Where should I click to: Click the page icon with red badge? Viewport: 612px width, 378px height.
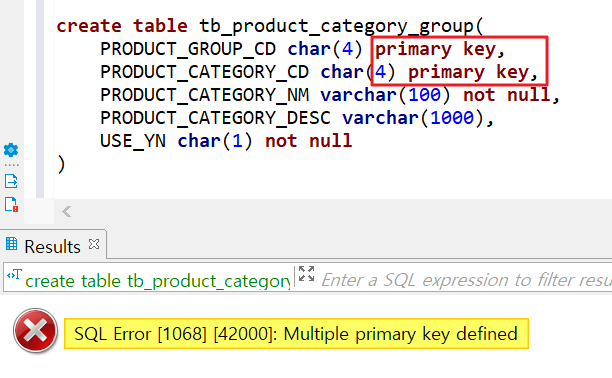point(11,205)
